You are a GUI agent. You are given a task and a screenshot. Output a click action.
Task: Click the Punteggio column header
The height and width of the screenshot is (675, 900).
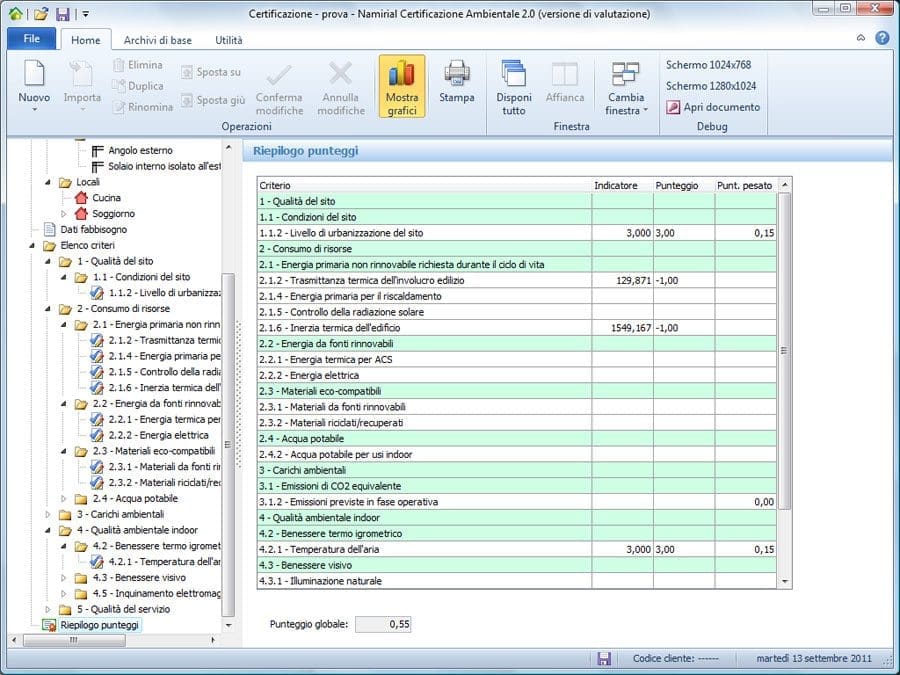[684, 185]
